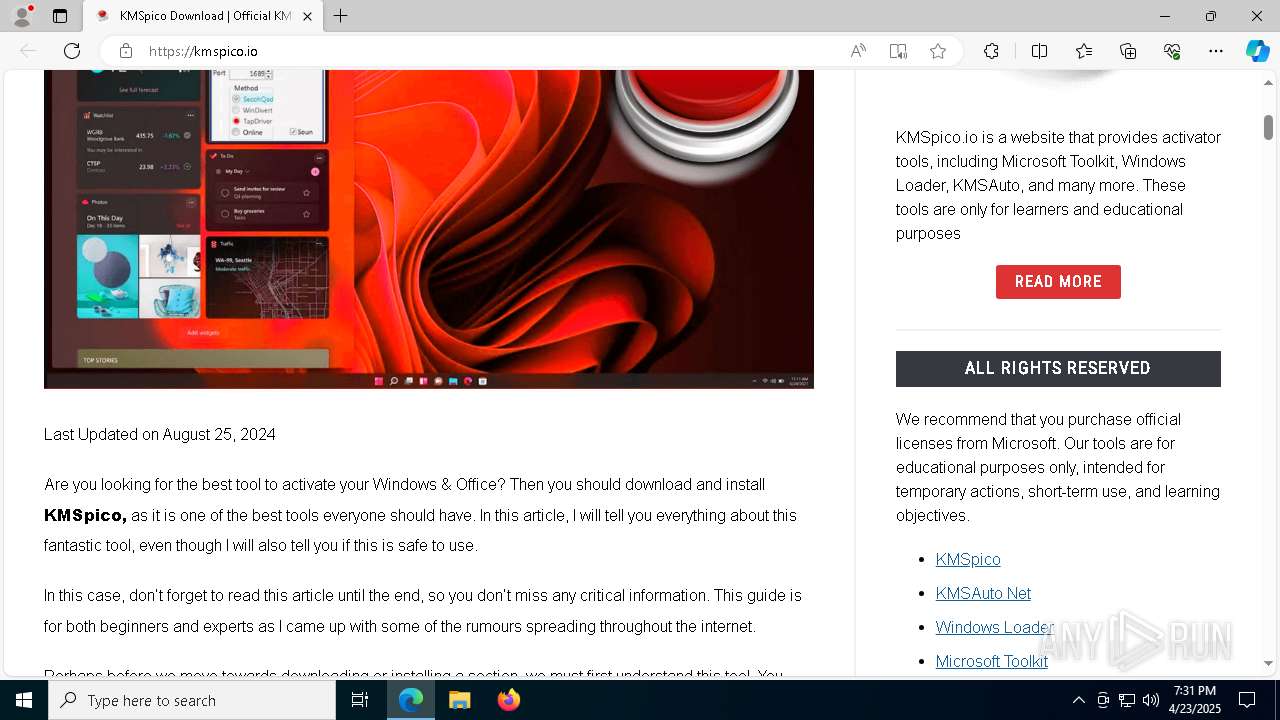Viewport: 1280px width, 720px height.
Task: Open volume control tray icon
Action: click(1151, 700)
